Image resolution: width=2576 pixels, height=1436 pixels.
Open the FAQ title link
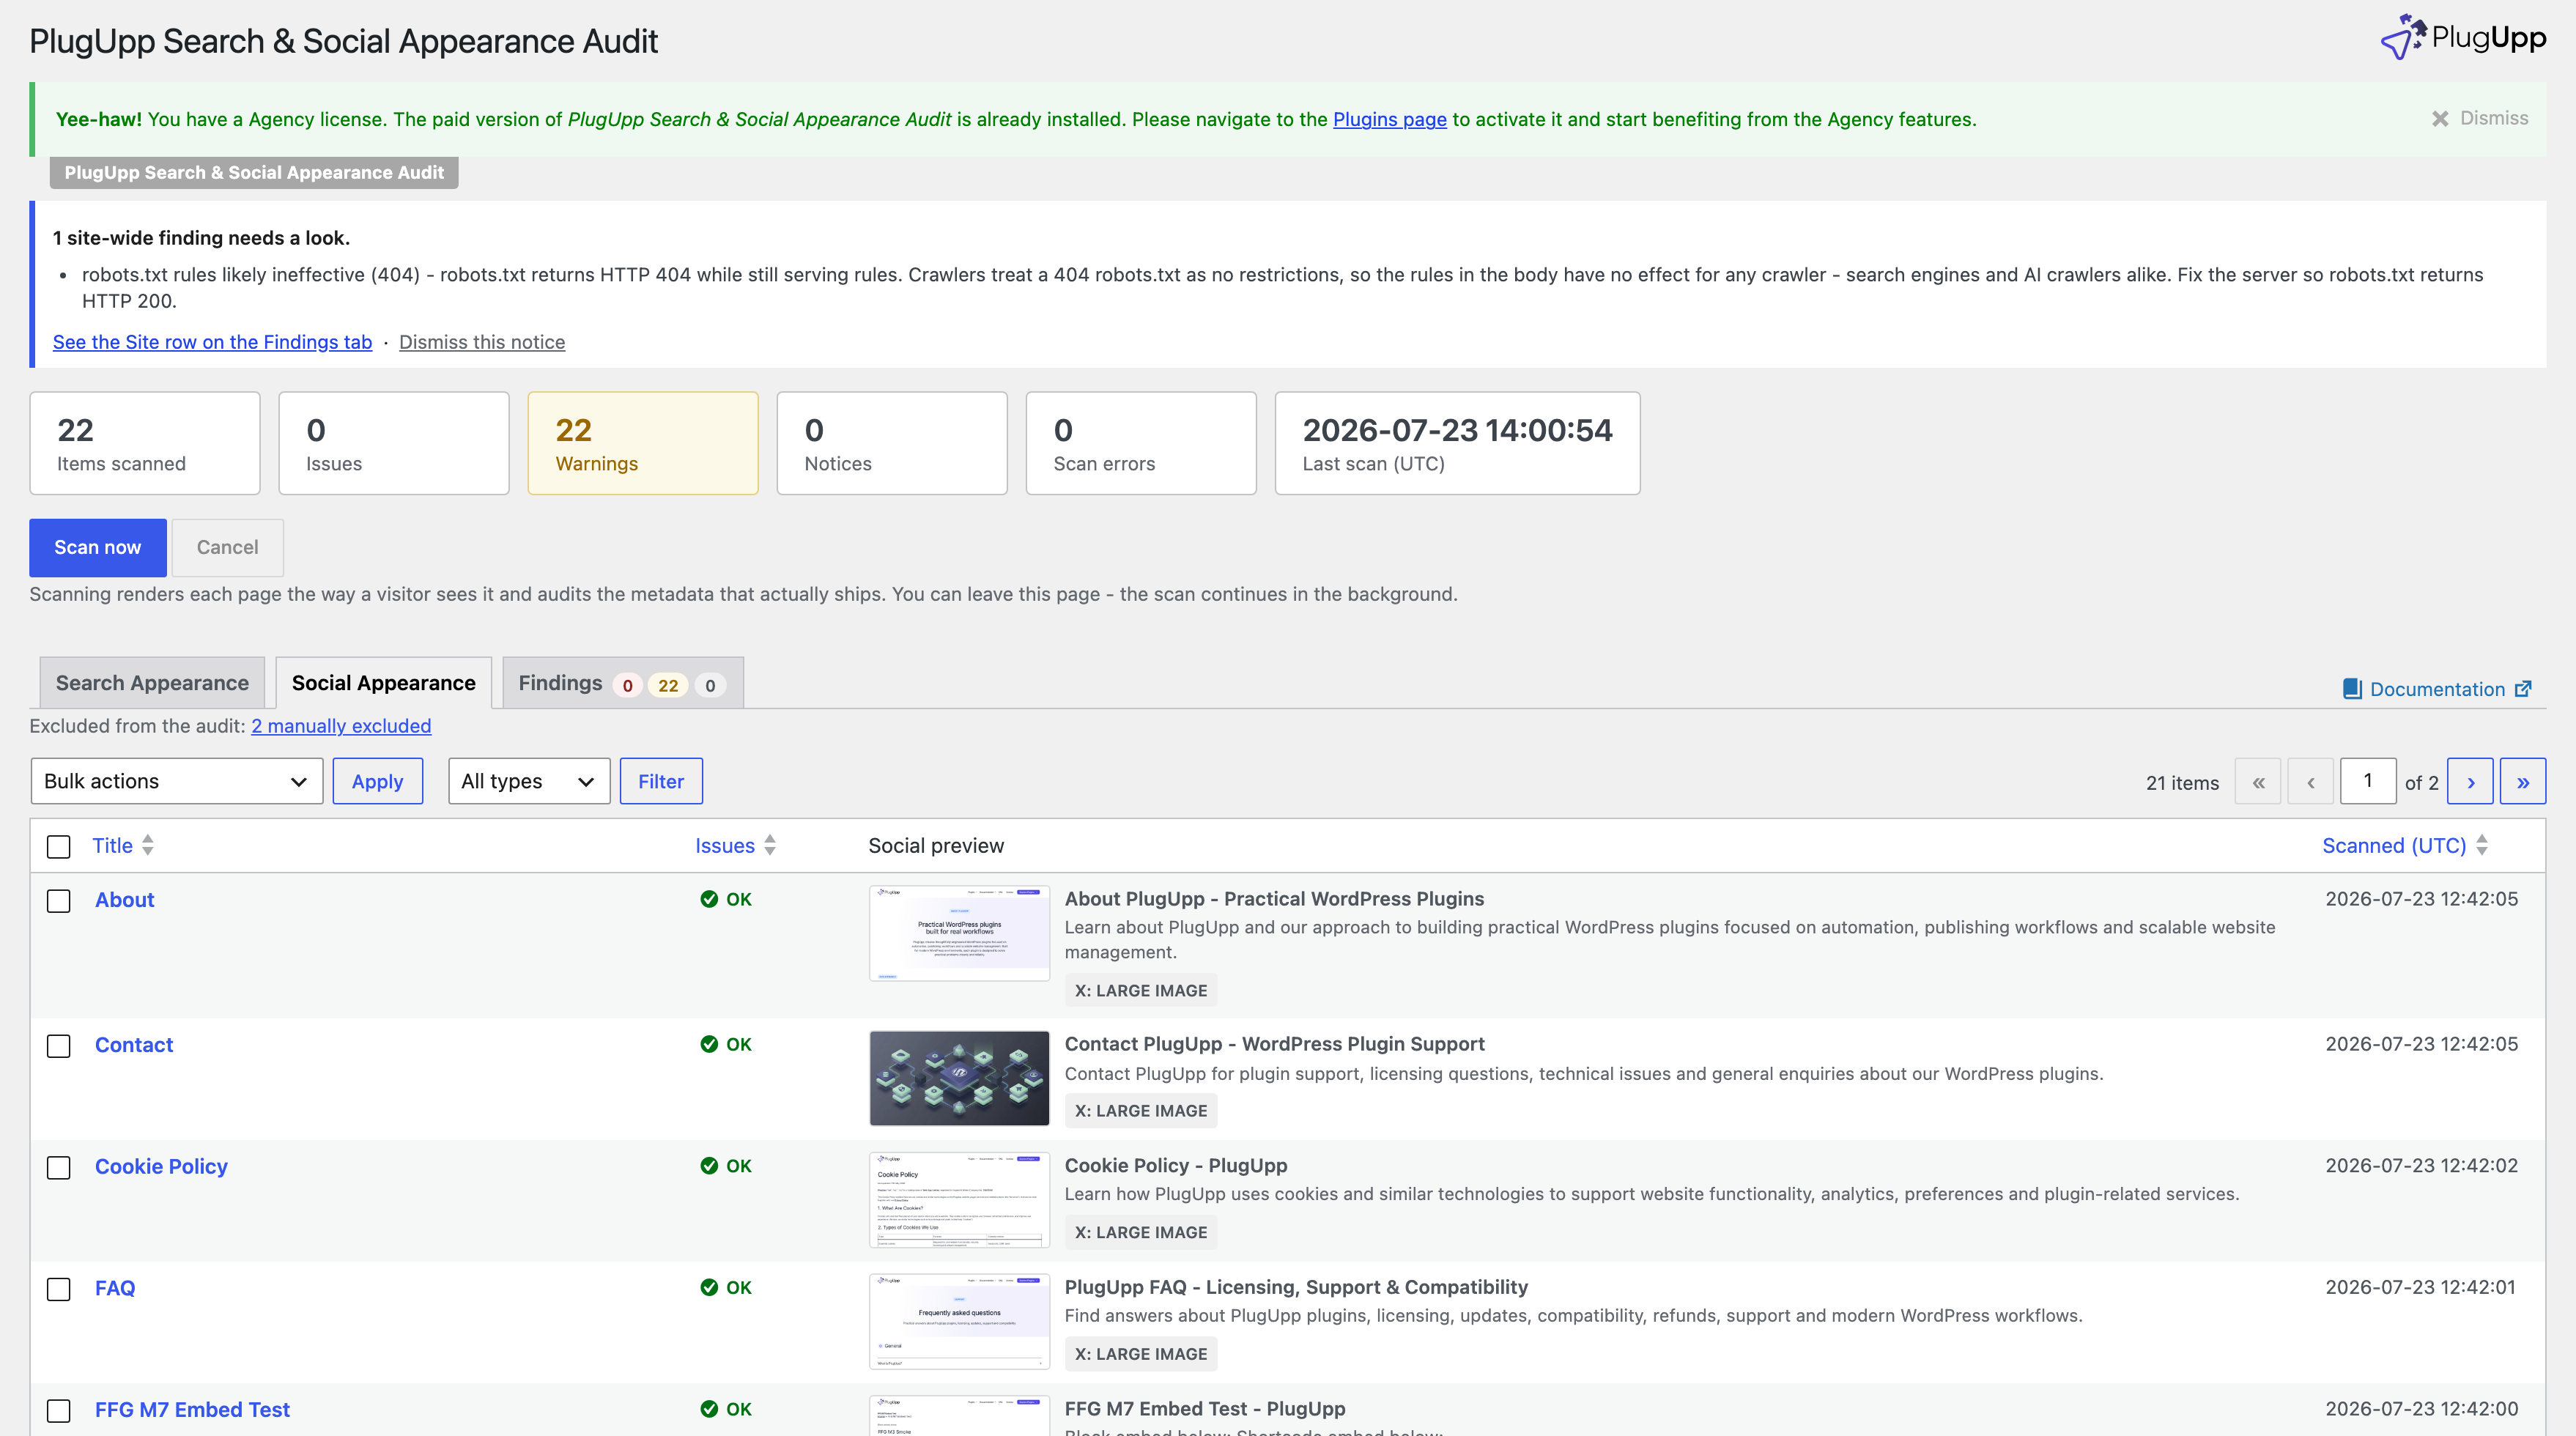115,1289
